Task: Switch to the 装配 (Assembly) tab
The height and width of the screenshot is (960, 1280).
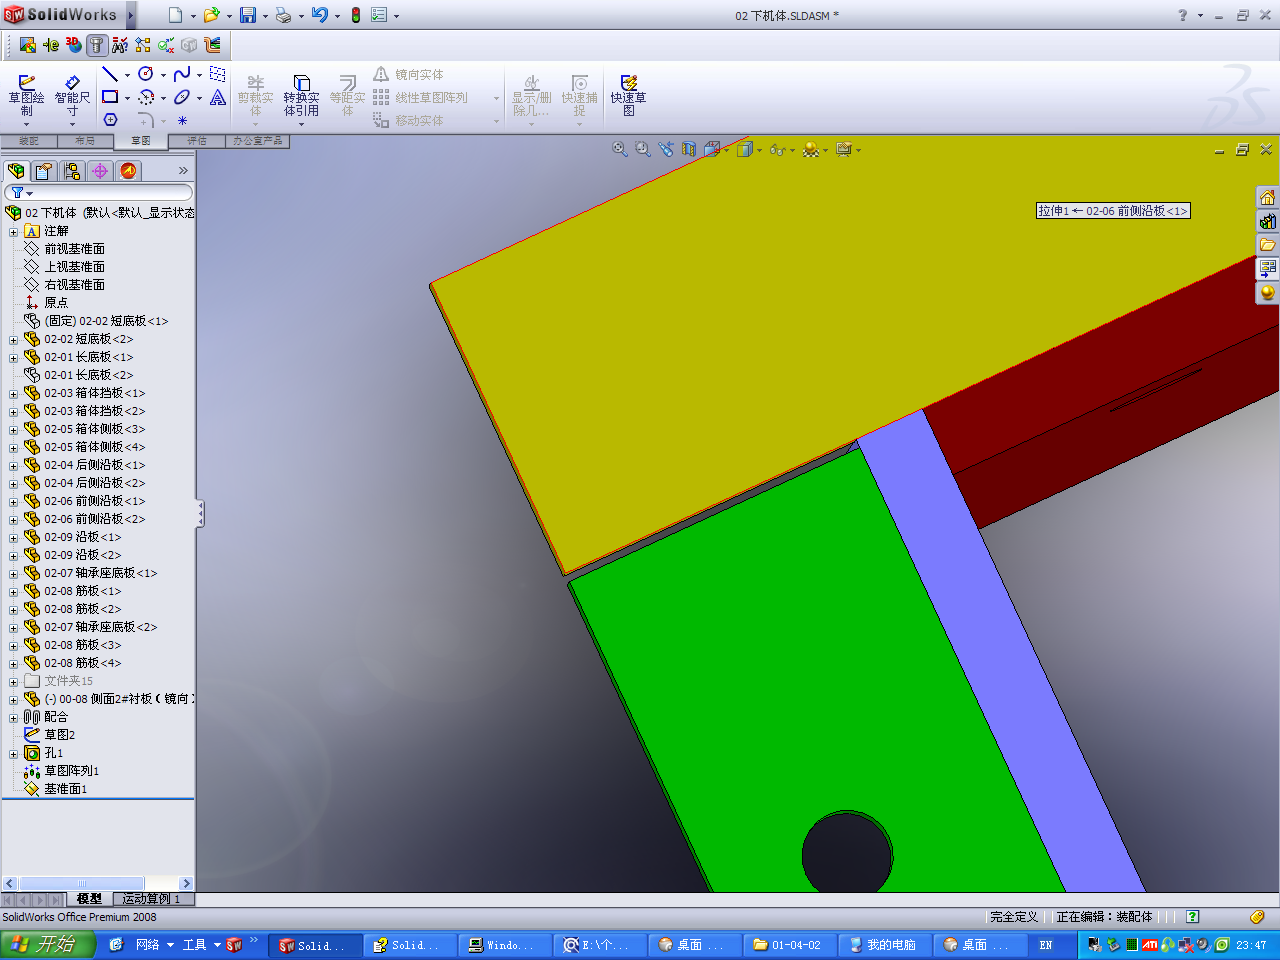Action: (x=29, y=141)
